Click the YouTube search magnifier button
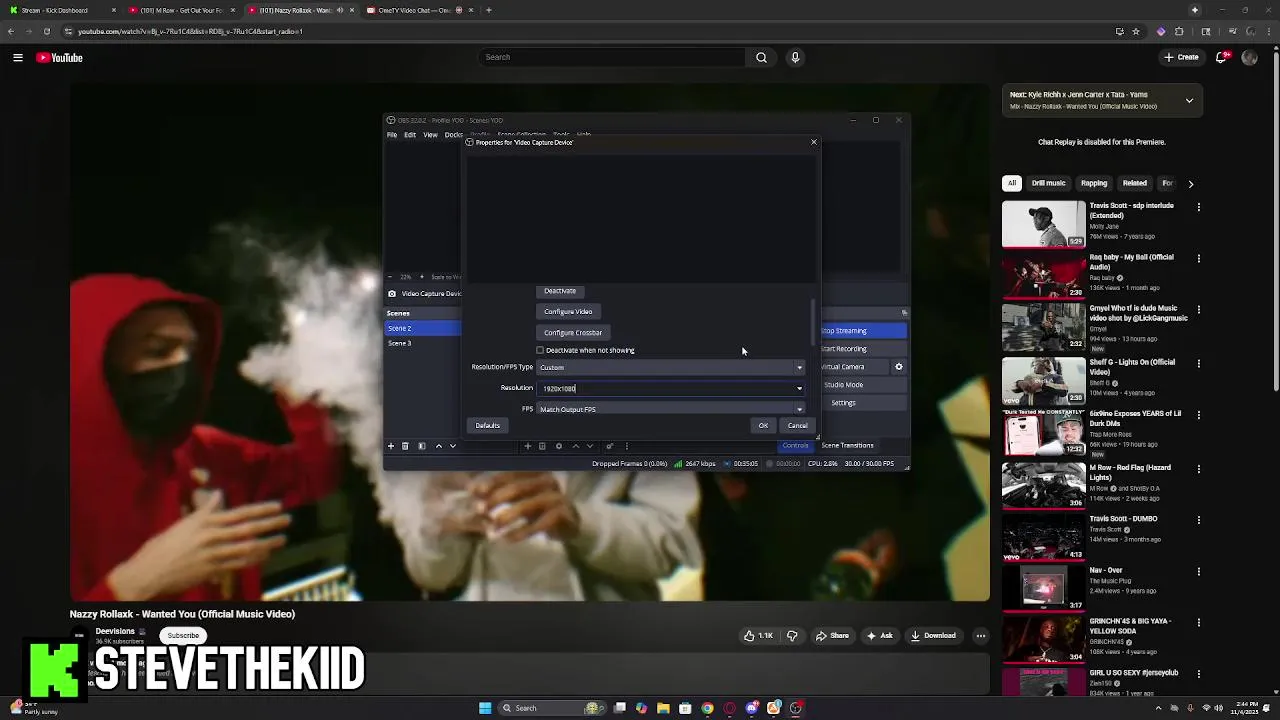This screenshot has height=720, width=1280. pyautogui.click(x=761, y=57)
